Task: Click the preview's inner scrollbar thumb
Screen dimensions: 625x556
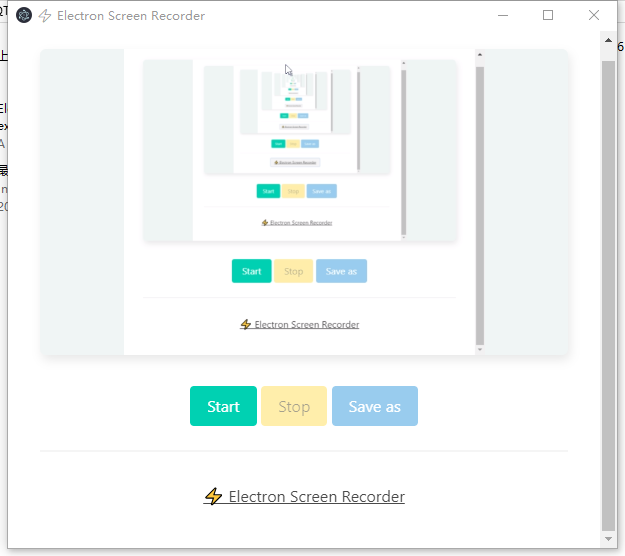Action: [x=480, y=206]
